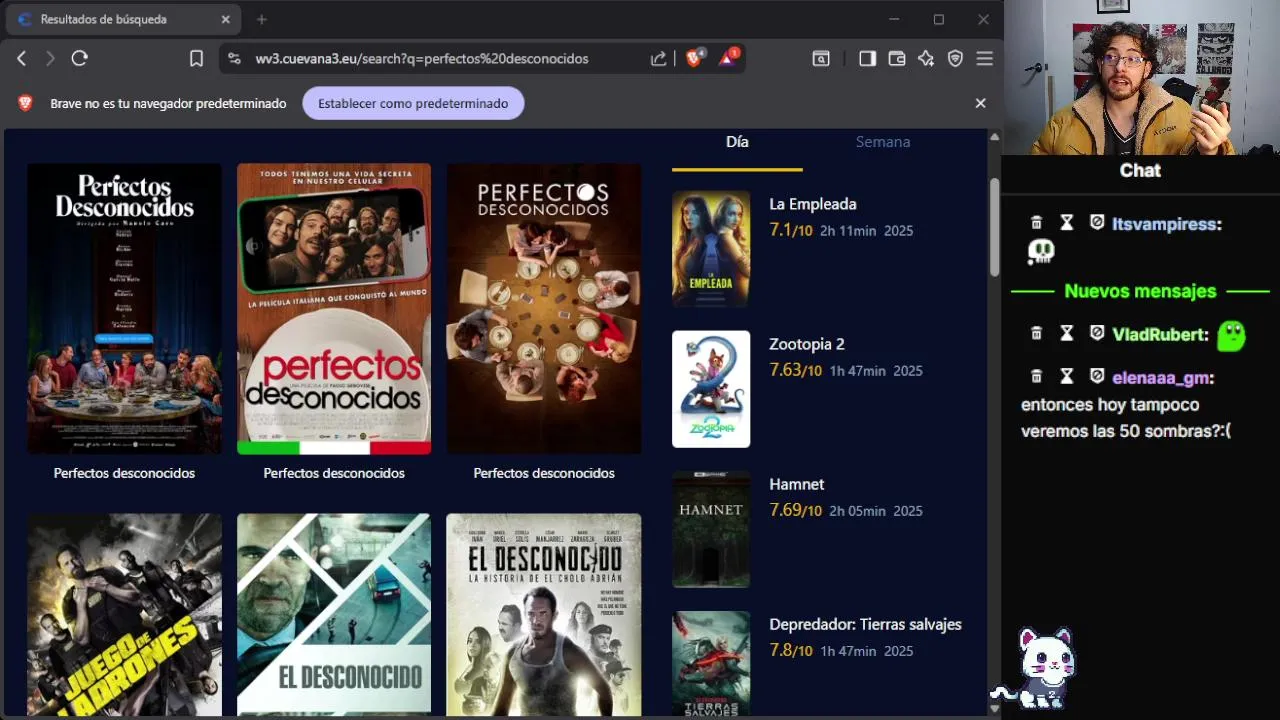
Task: Open Brave Rewards triangle icon
Action: (x=728, y=57)
